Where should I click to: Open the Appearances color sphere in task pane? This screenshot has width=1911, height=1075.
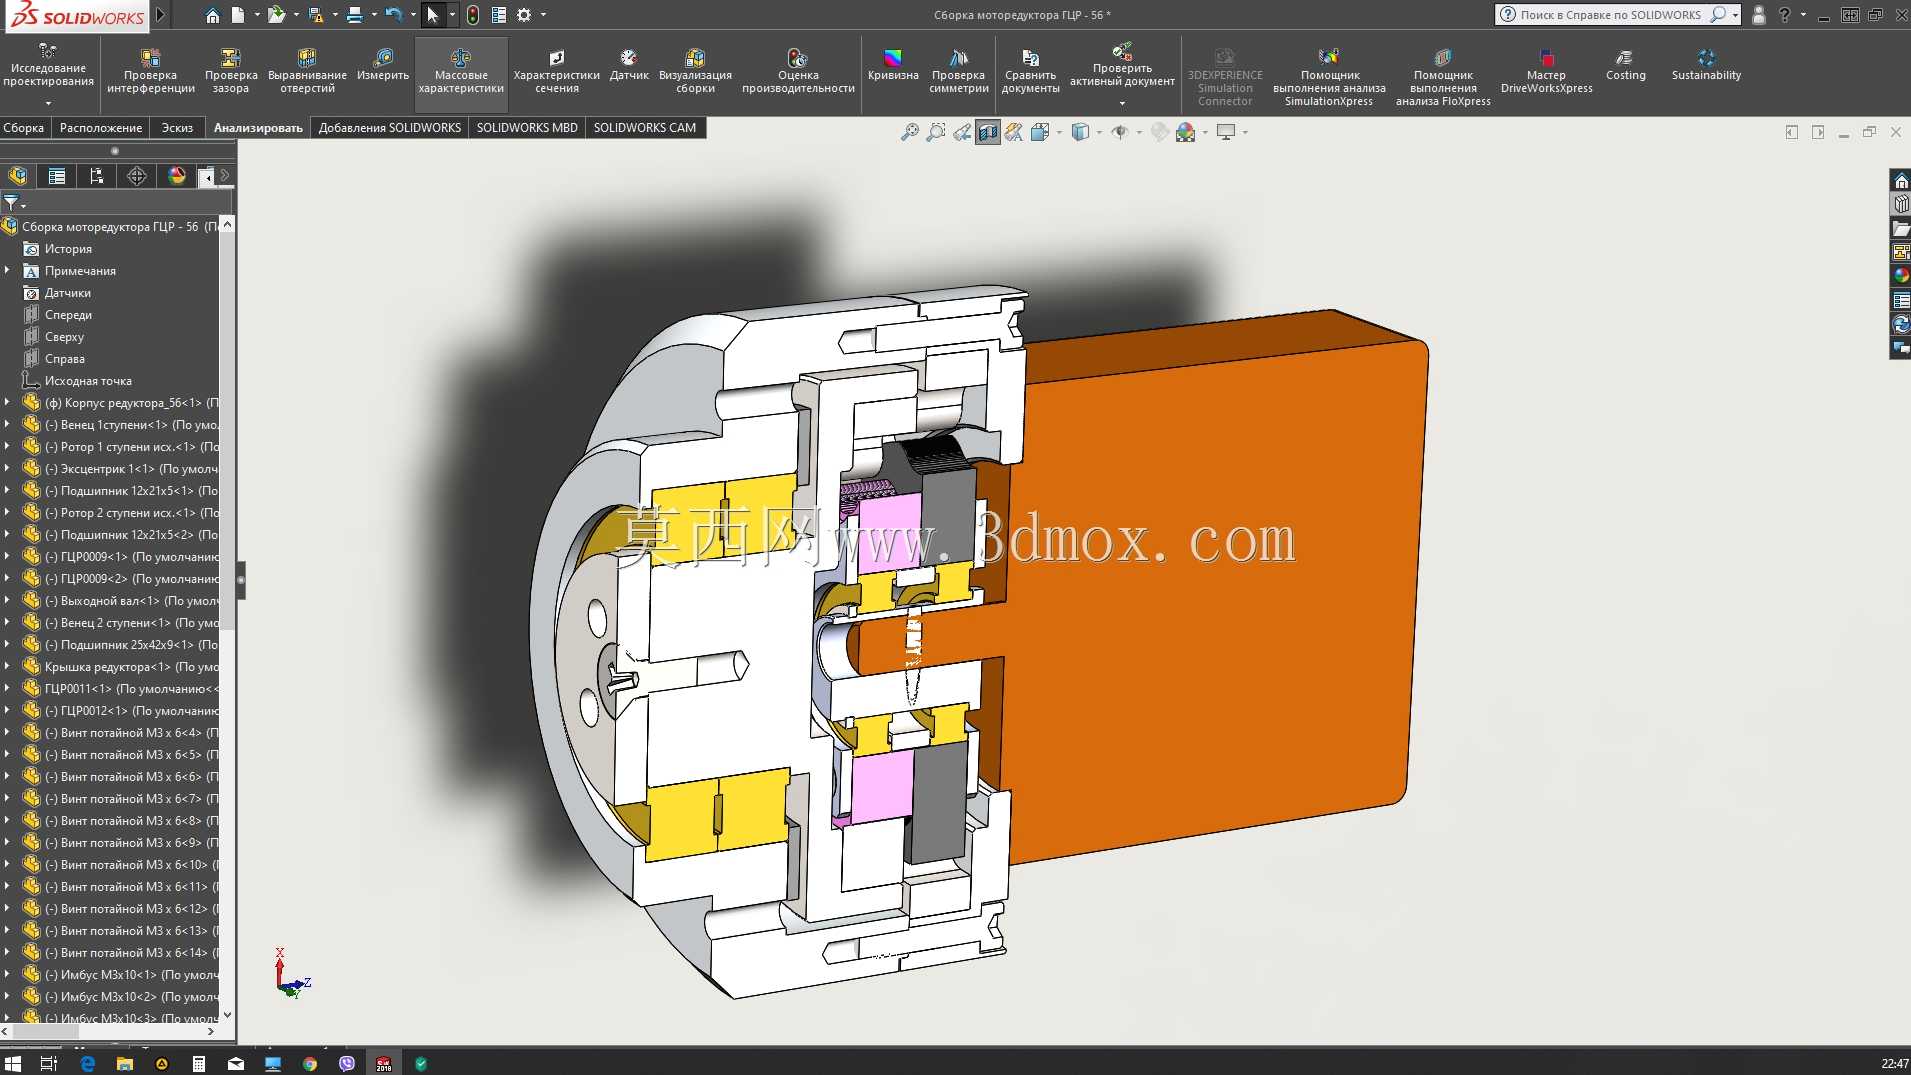pos(1901,276)
